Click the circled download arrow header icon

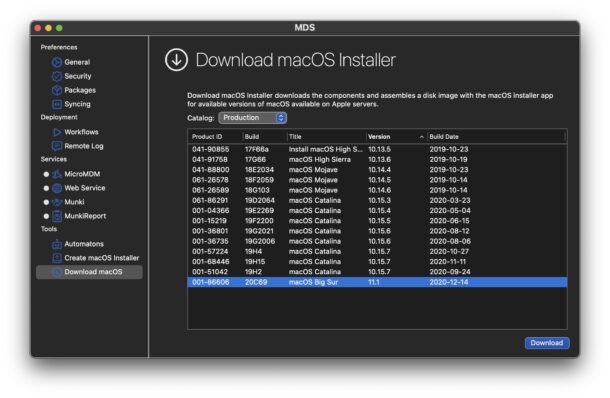tap(176, 60)
